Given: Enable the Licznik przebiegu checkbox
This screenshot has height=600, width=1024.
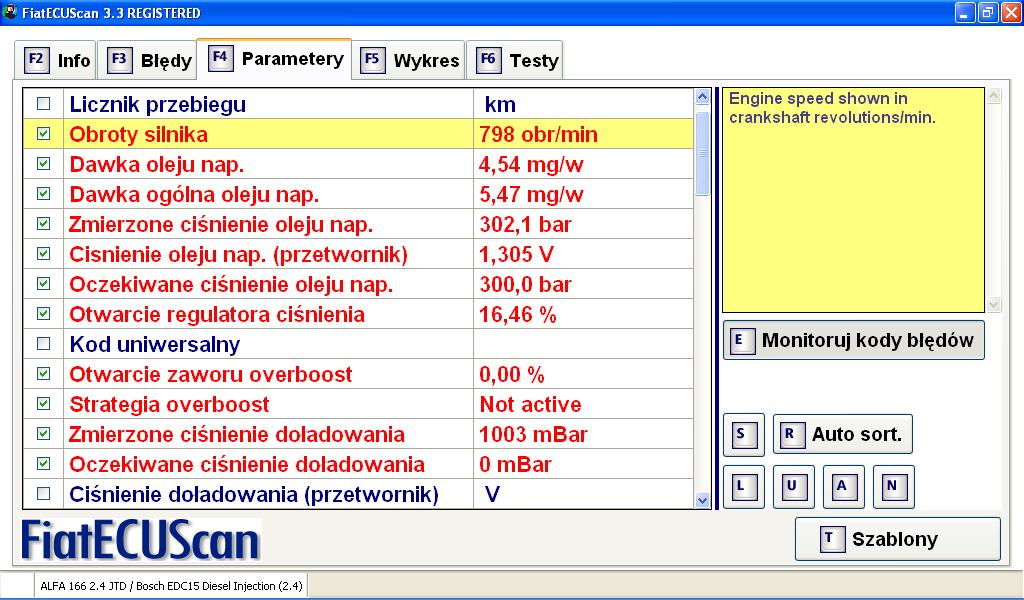Looking at the screenshot, I should click(44, 104).
